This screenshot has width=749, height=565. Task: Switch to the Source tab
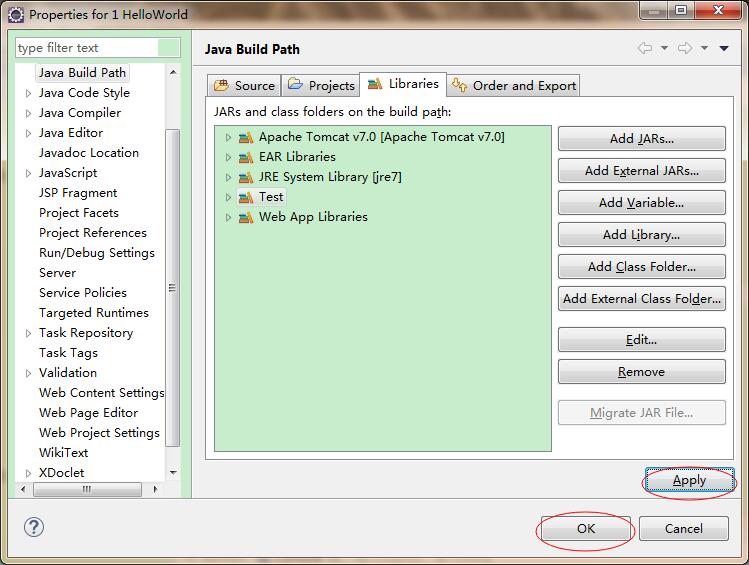point(244,85)
